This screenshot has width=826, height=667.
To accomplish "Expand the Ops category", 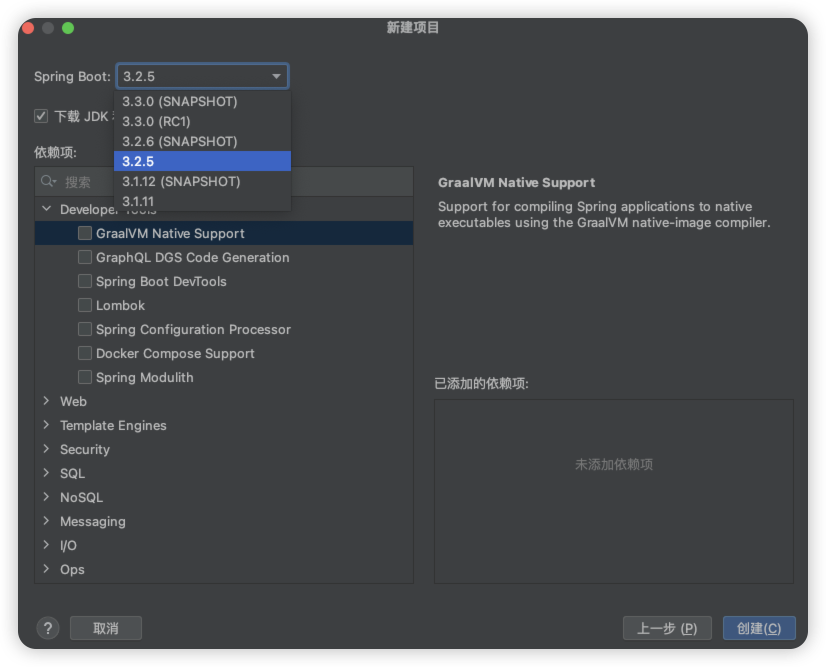I will [46, 569].
